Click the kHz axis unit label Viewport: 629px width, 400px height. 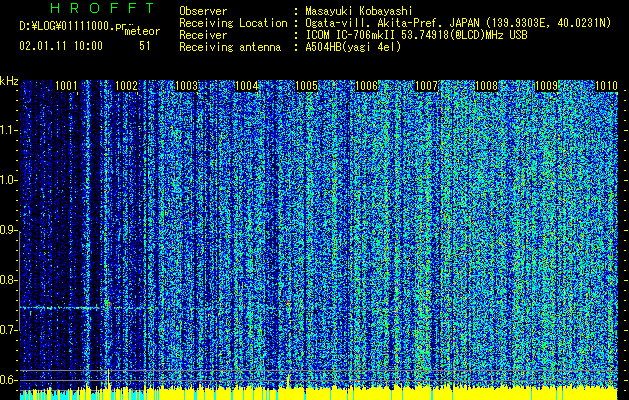9,81
